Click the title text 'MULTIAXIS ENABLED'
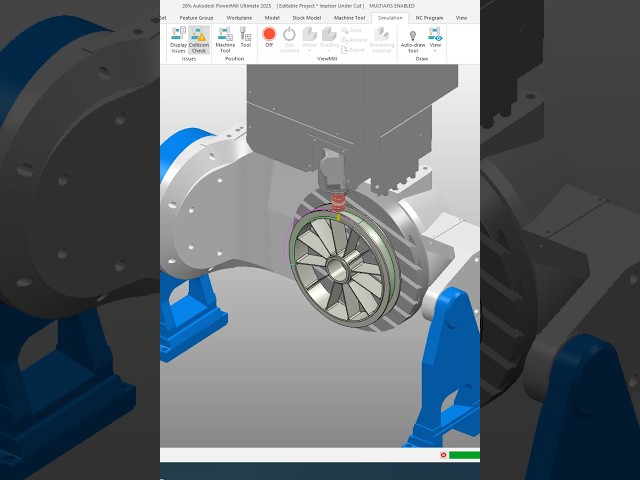Image resolution: width=640 pixels, height=480 pixels. [x=392, y=6]
